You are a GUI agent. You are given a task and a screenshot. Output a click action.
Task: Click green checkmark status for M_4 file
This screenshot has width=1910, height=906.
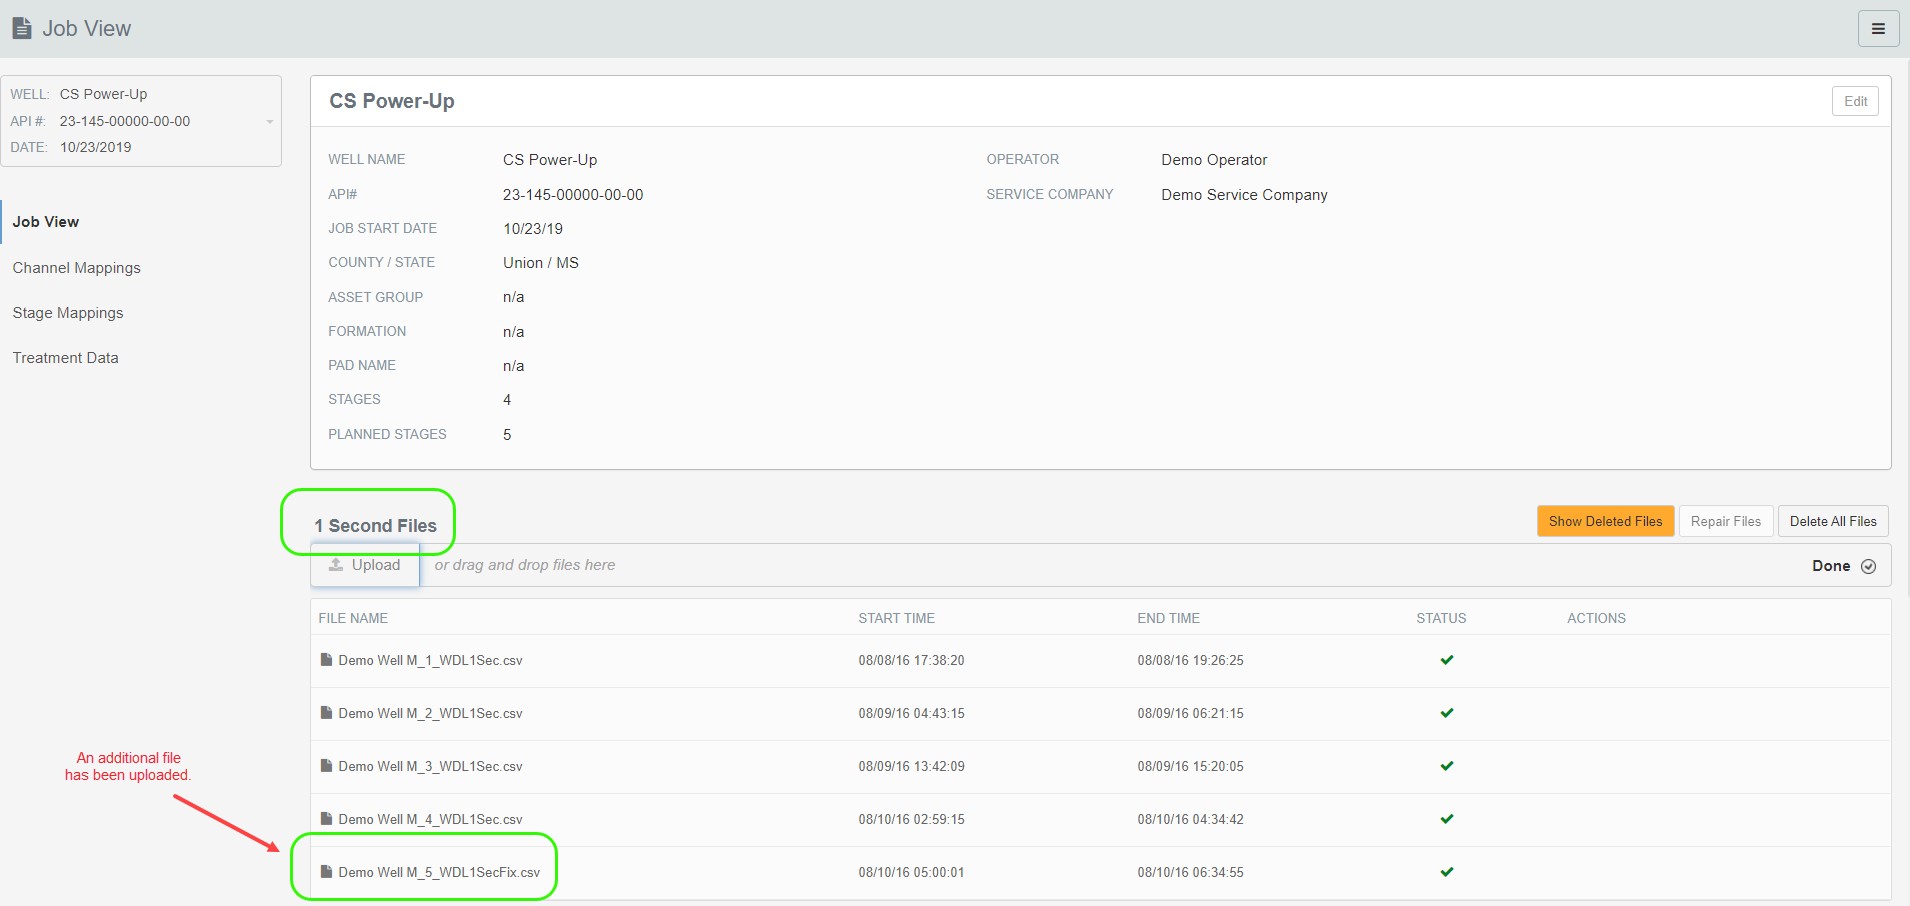pos(1446,819)
